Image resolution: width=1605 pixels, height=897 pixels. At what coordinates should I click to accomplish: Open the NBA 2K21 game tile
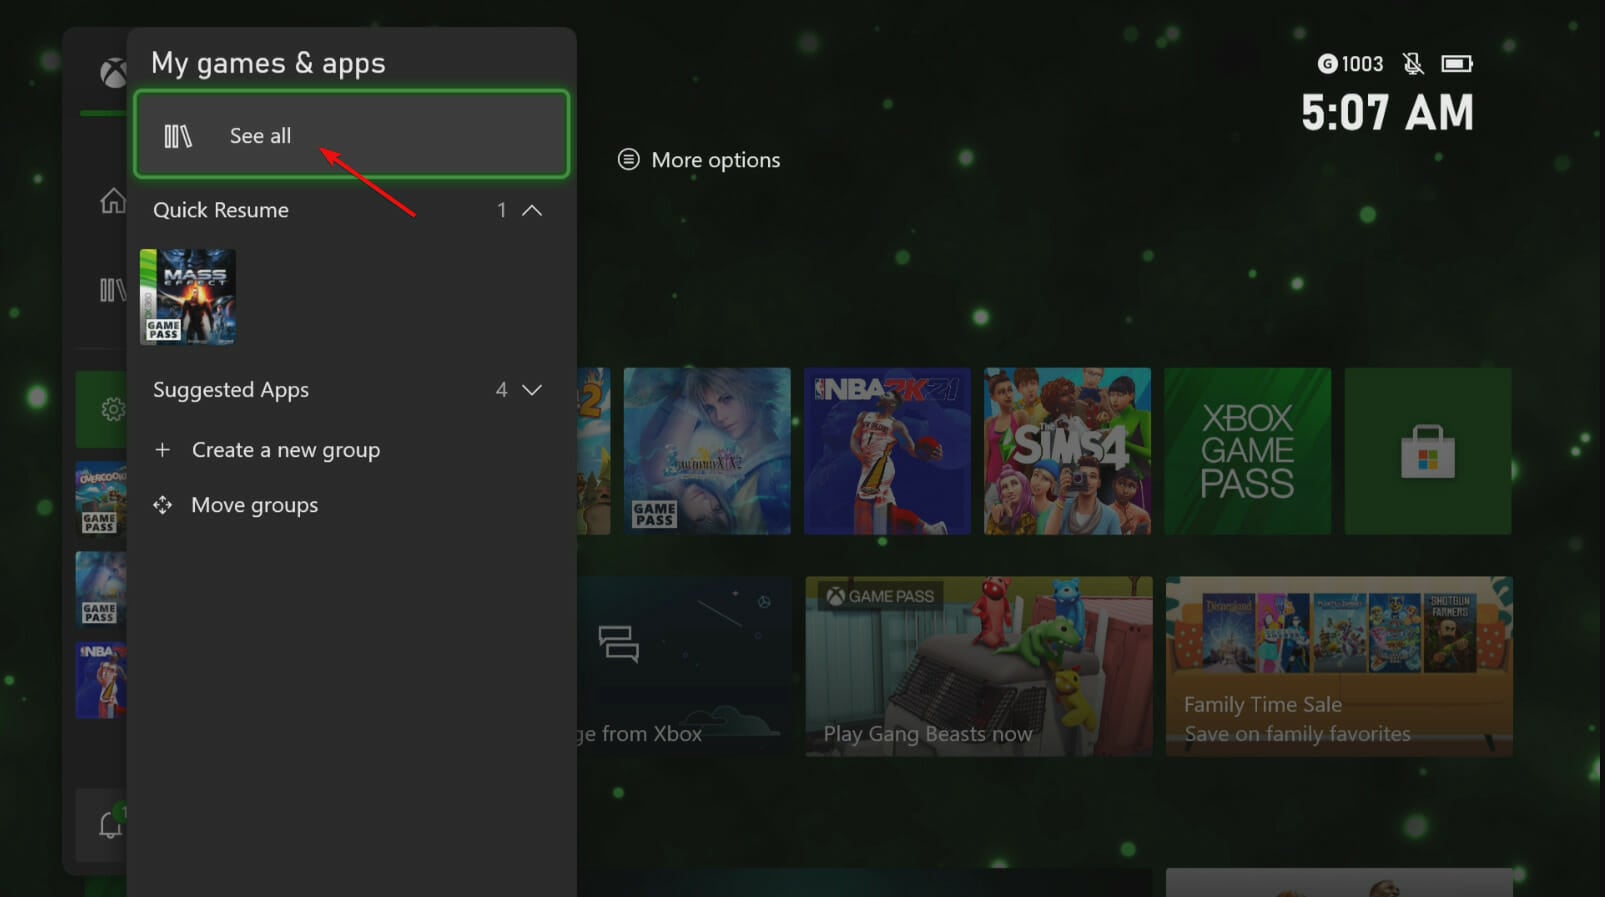[887, 451]
